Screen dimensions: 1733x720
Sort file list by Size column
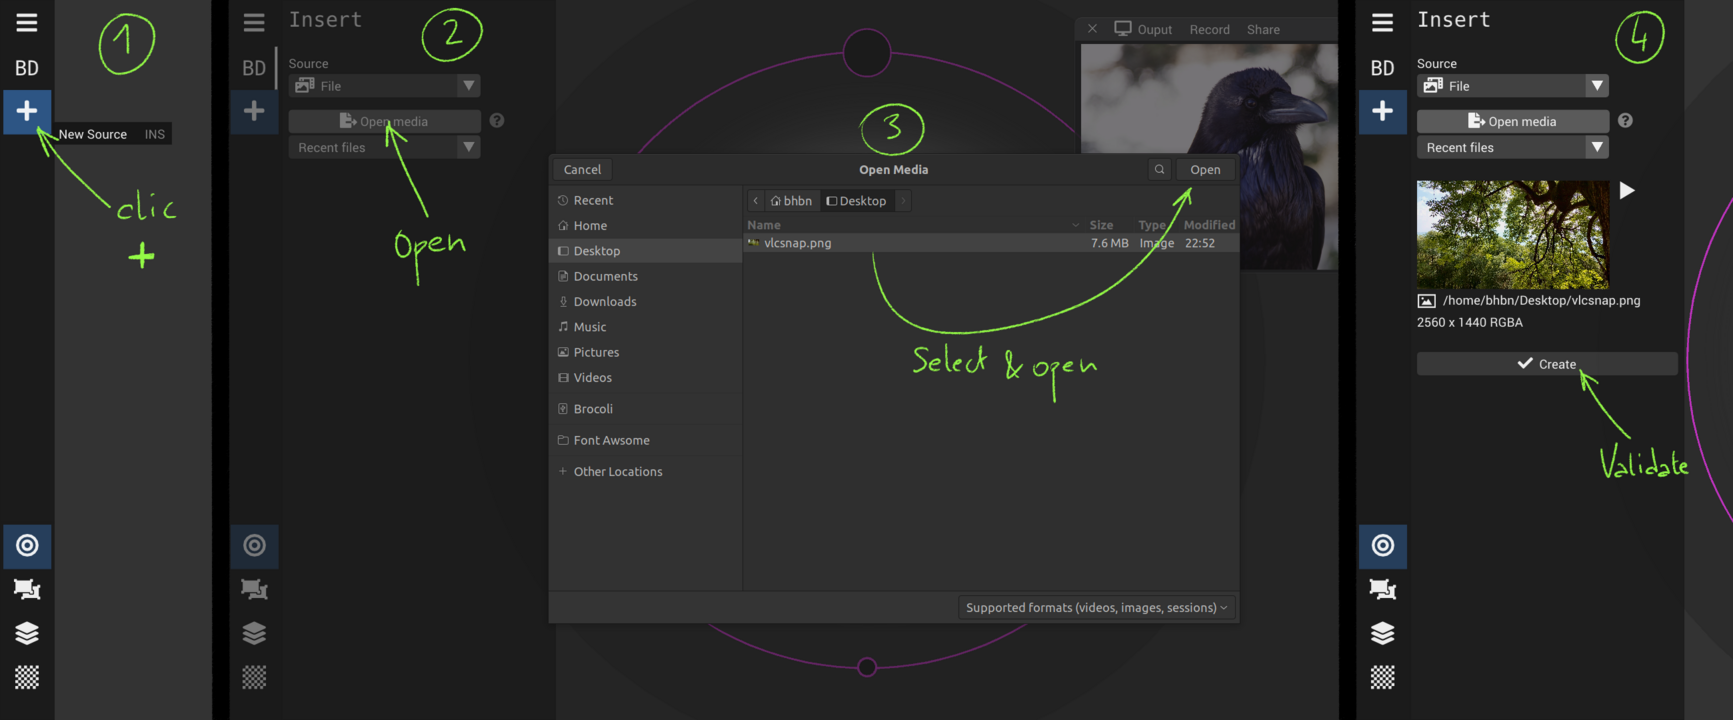click(x=1101, y=225)
